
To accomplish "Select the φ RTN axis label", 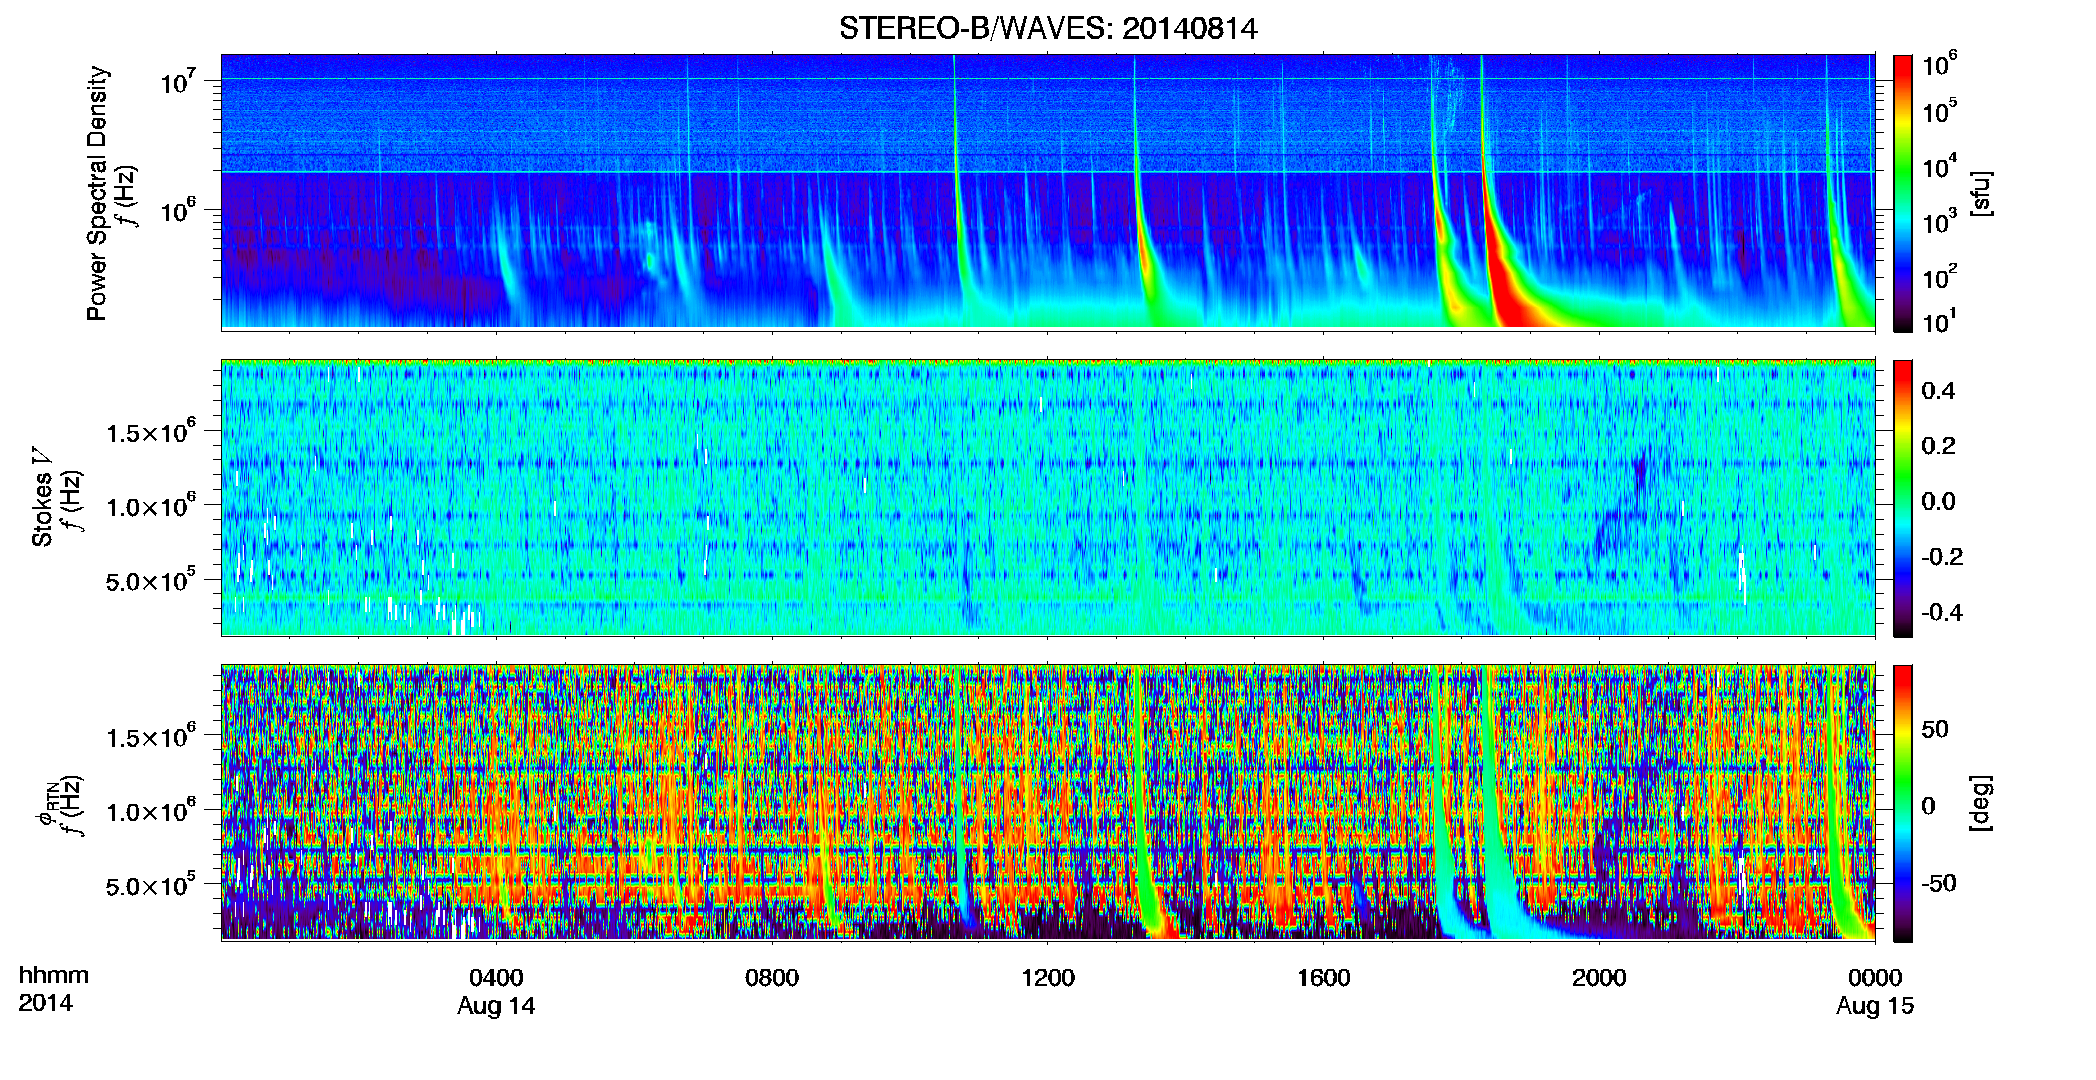I will [47, 803].
